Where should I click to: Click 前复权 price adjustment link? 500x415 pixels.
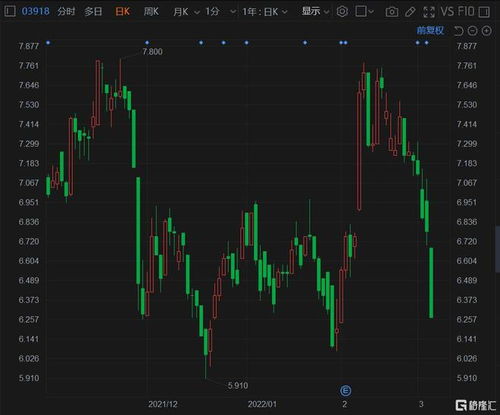[x=430, y=31]
